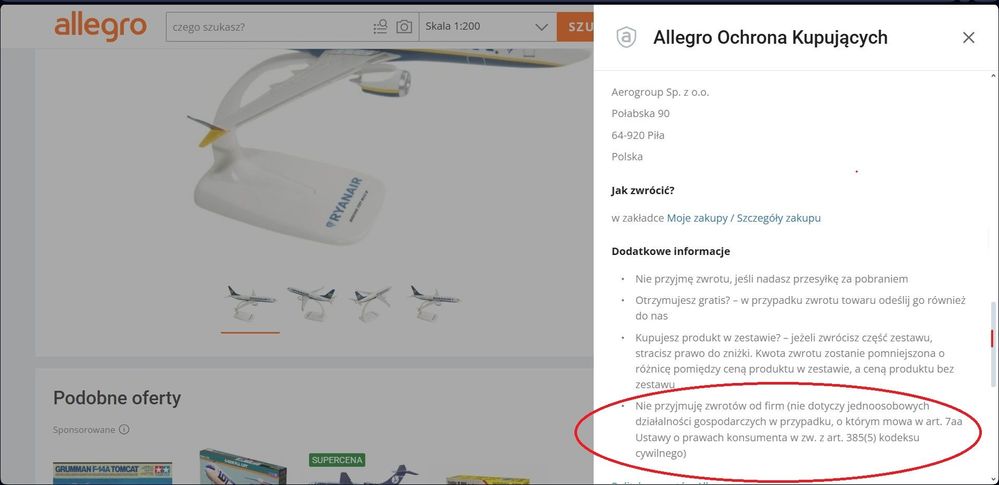Screen dimensions: 999x485
Task: Focus the 'czego szukasz?' search field
Action: (x=268, y=27)
